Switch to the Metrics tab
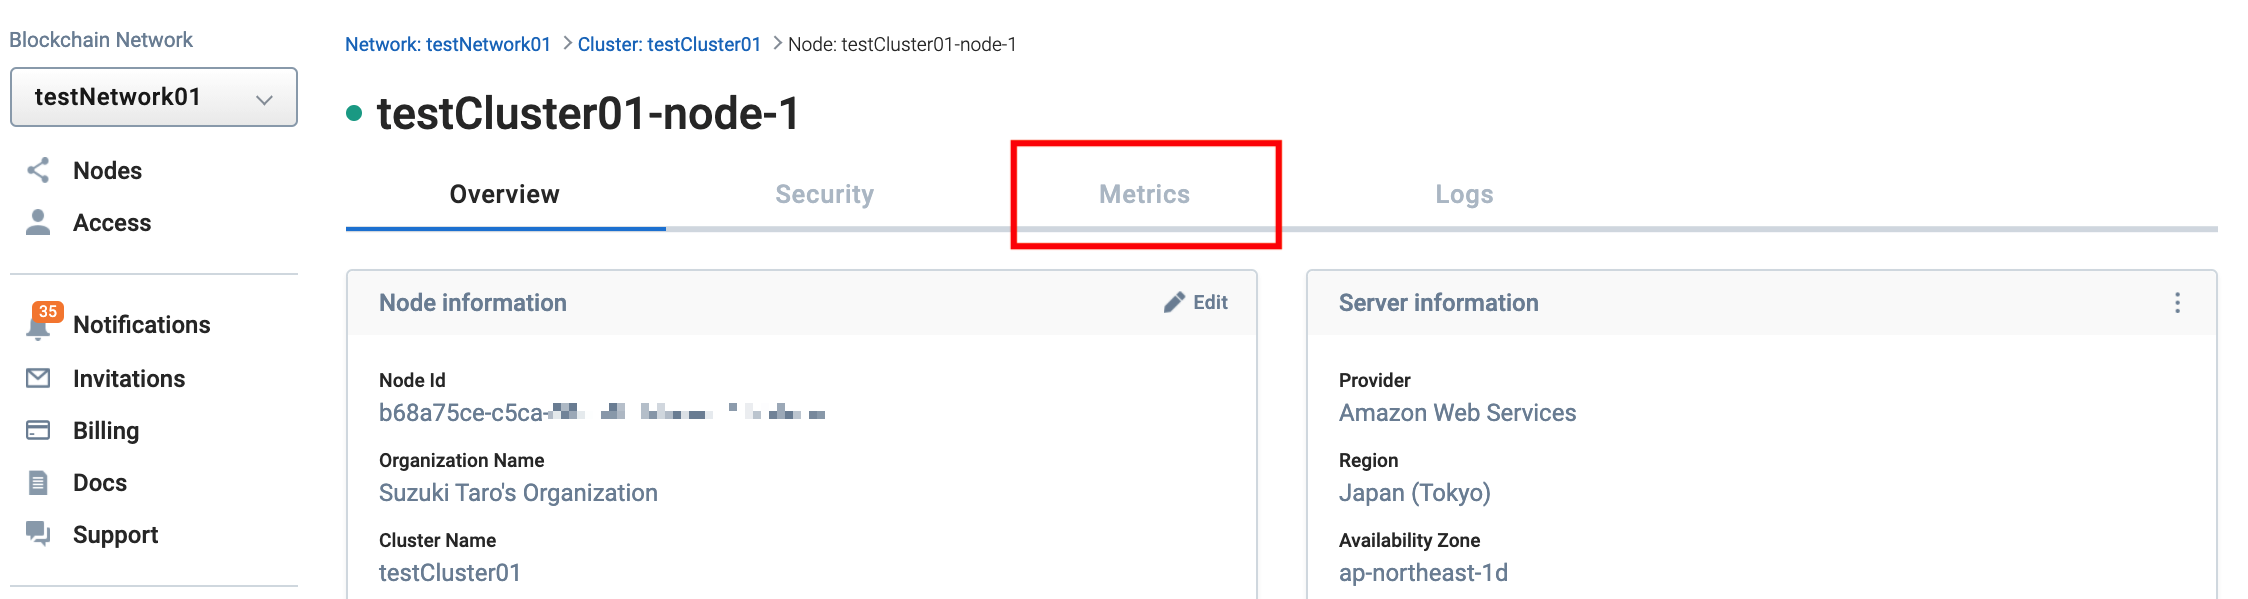Screen dimensions: 2248x599 coord(1145,194)
